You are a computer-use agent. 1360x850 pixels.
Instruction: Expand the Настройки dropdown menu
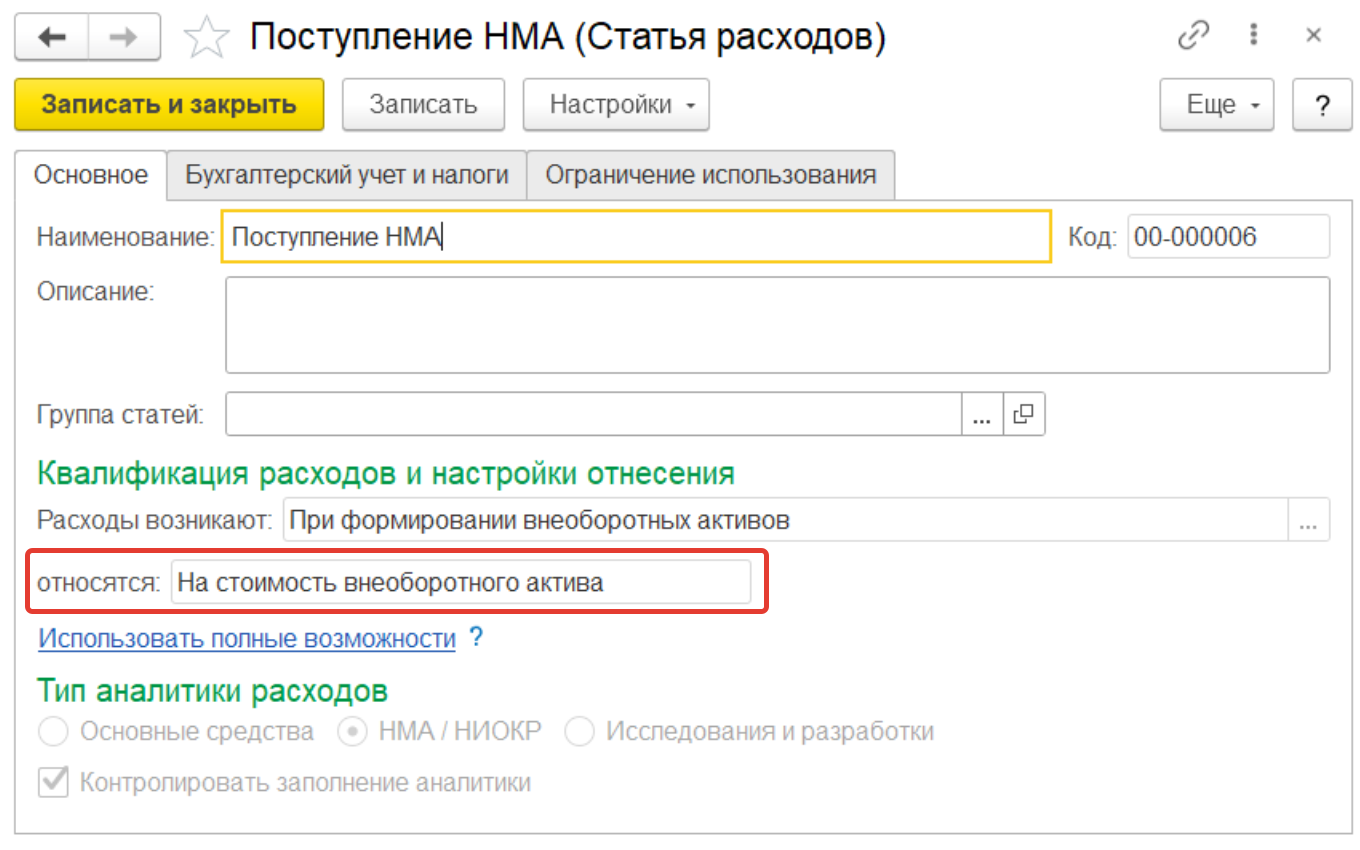pos(616,105)
